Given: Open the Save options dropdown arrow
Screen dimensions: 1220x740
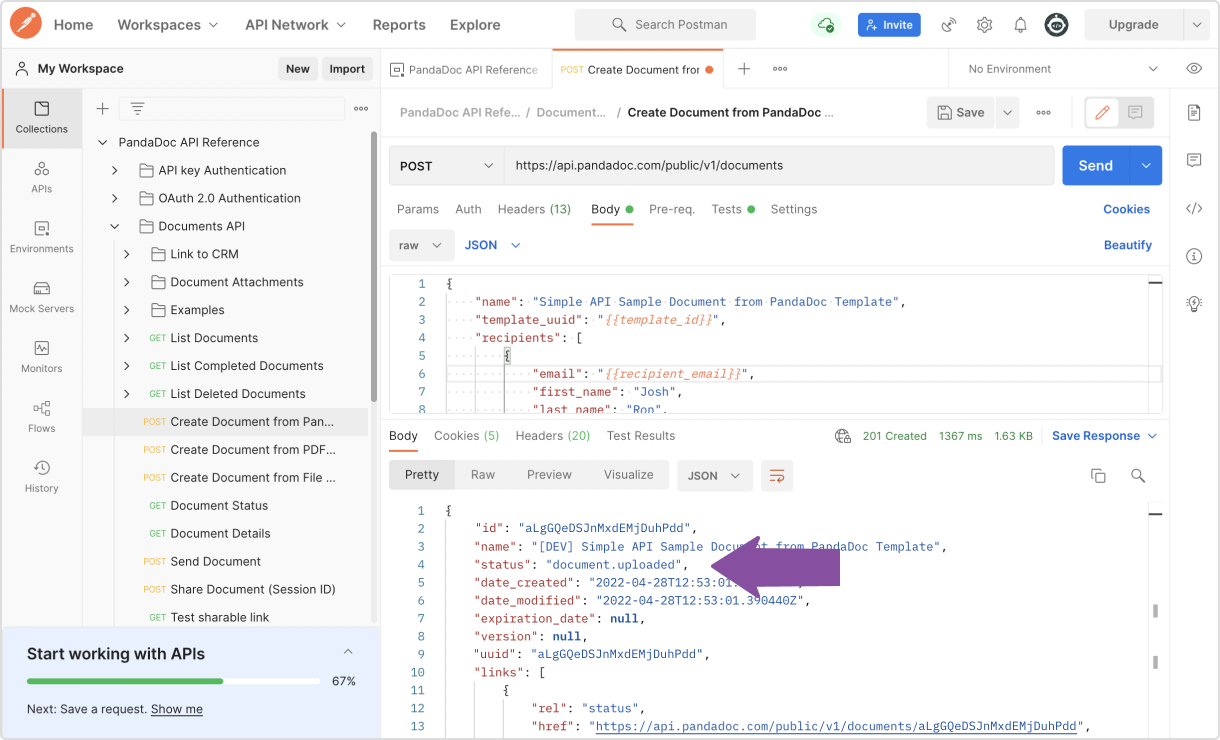Looking at the screenshot, I should 1007,113.
